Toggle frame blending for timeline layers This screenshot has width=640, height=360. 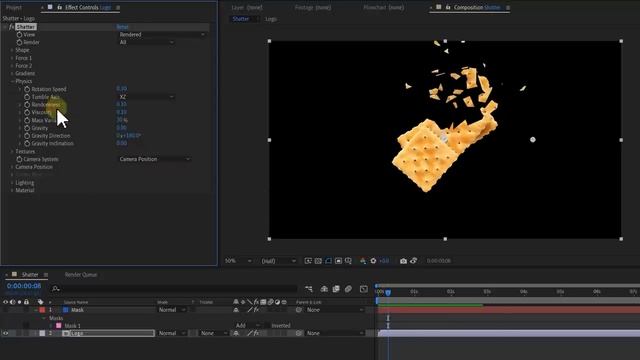coord(336,289)
